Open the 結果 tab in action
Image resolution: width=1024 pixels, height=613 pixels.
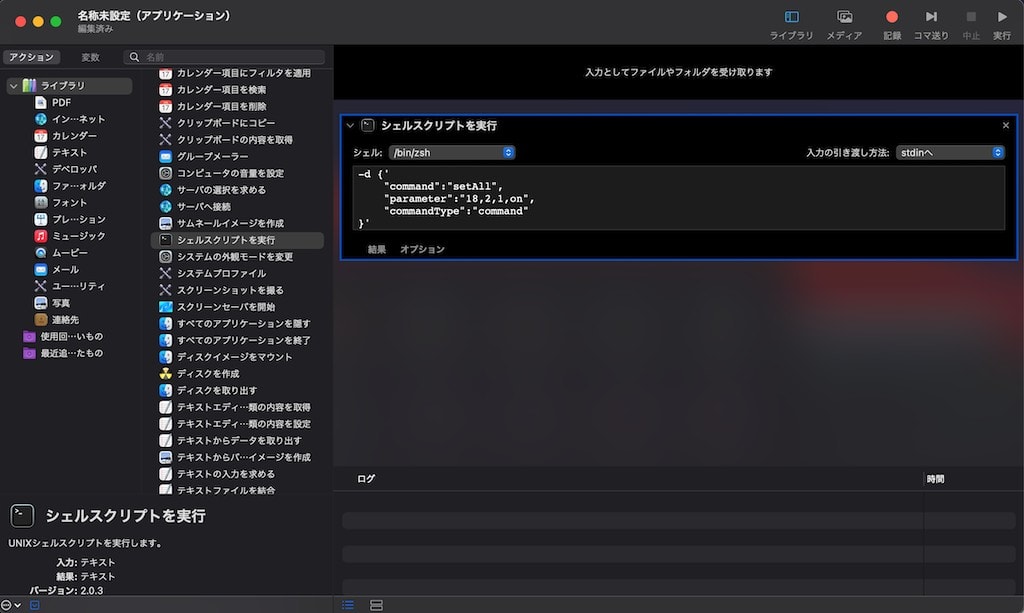376,249
